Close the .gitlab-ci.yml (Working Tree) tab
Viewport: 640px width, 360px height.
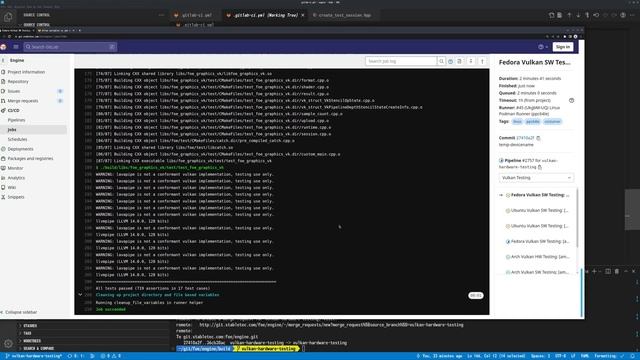[303, 15]
